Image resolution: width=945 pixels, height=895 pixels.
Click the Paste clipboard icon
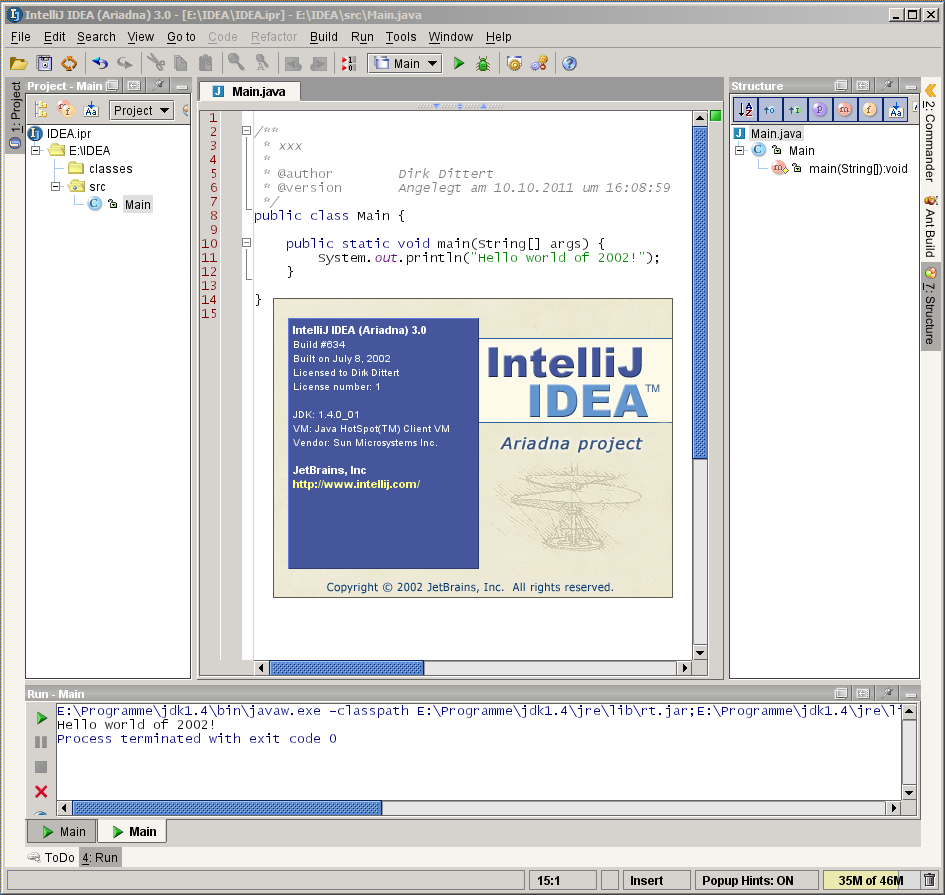(x=206, y=63)
